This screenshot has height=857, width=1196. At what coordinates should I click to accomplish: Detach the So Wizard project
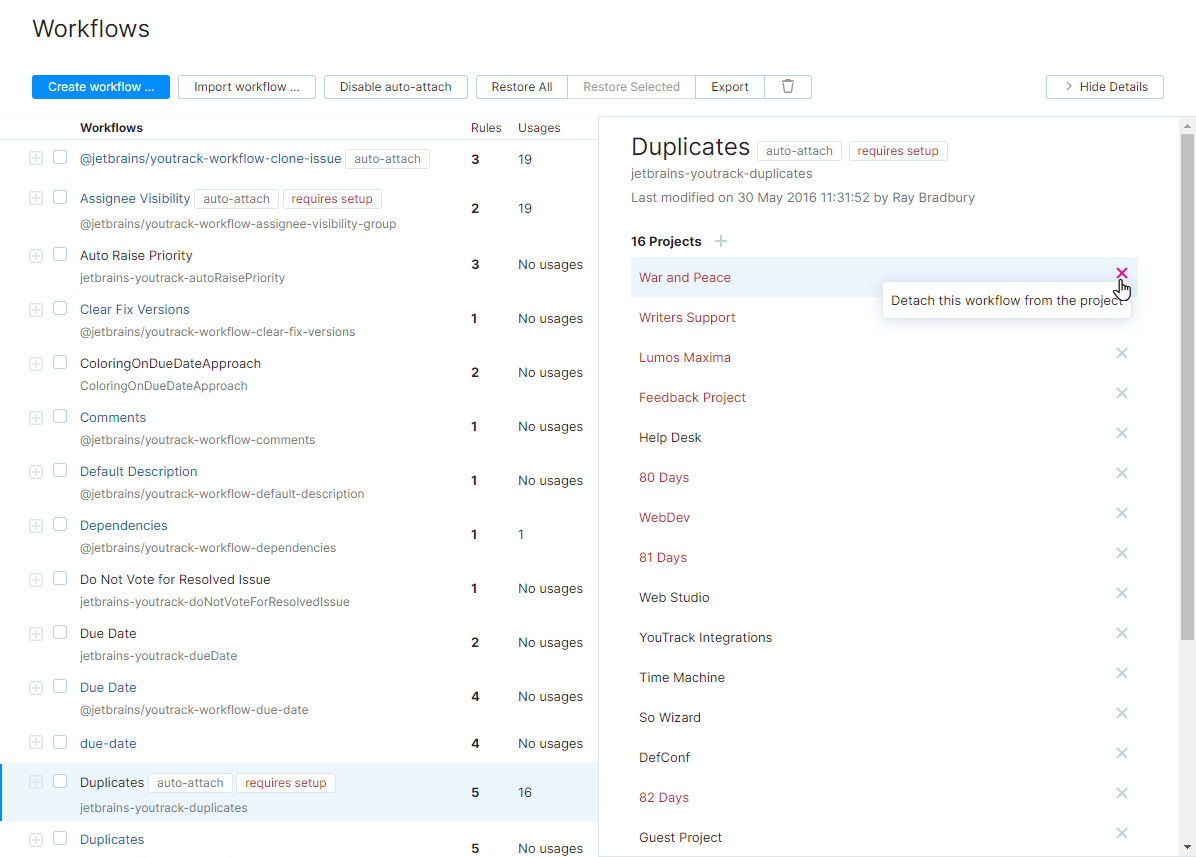(1121, 713)
